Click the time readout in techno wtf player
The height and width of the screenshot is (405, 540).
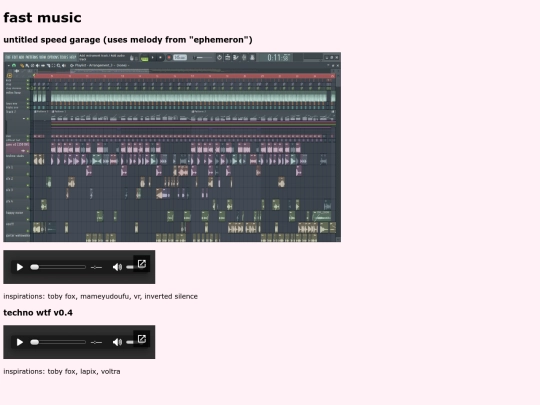pos(96,342)
